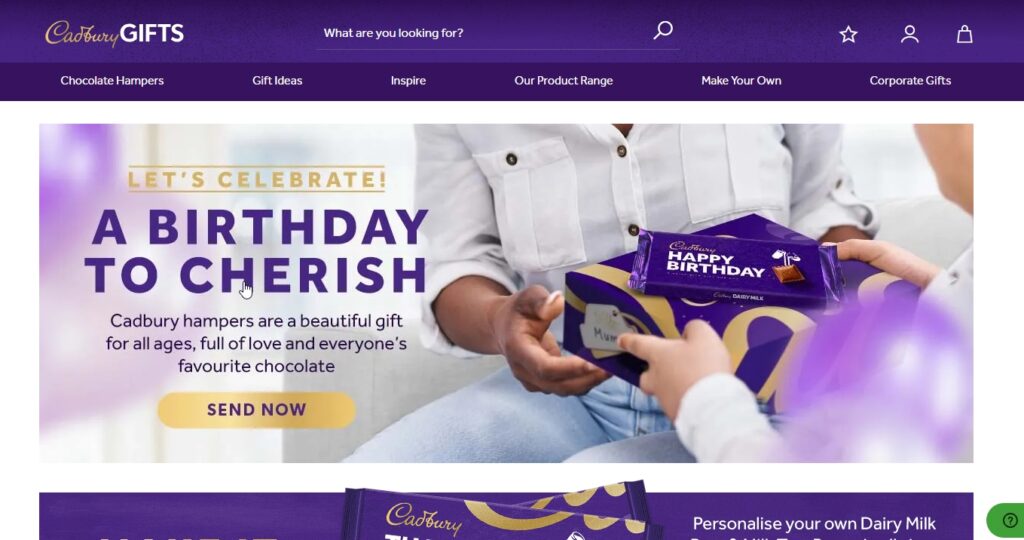Open the Chocolate Hampers menu
Screen dimensions: 1024x540
pos(112,80)
